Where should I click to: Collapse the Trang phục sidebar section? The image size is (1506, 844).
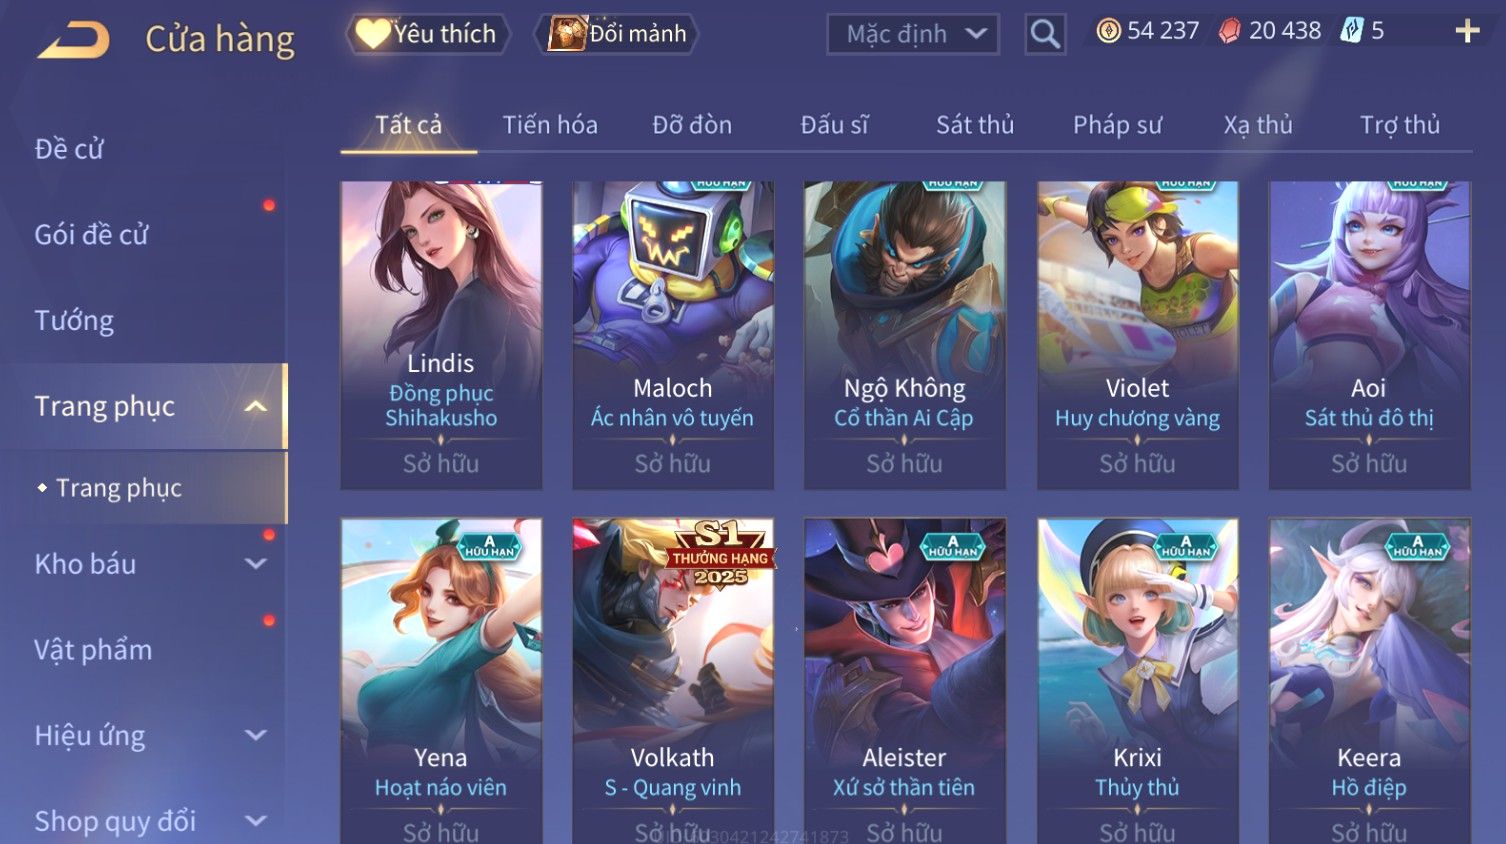(256, 406)
